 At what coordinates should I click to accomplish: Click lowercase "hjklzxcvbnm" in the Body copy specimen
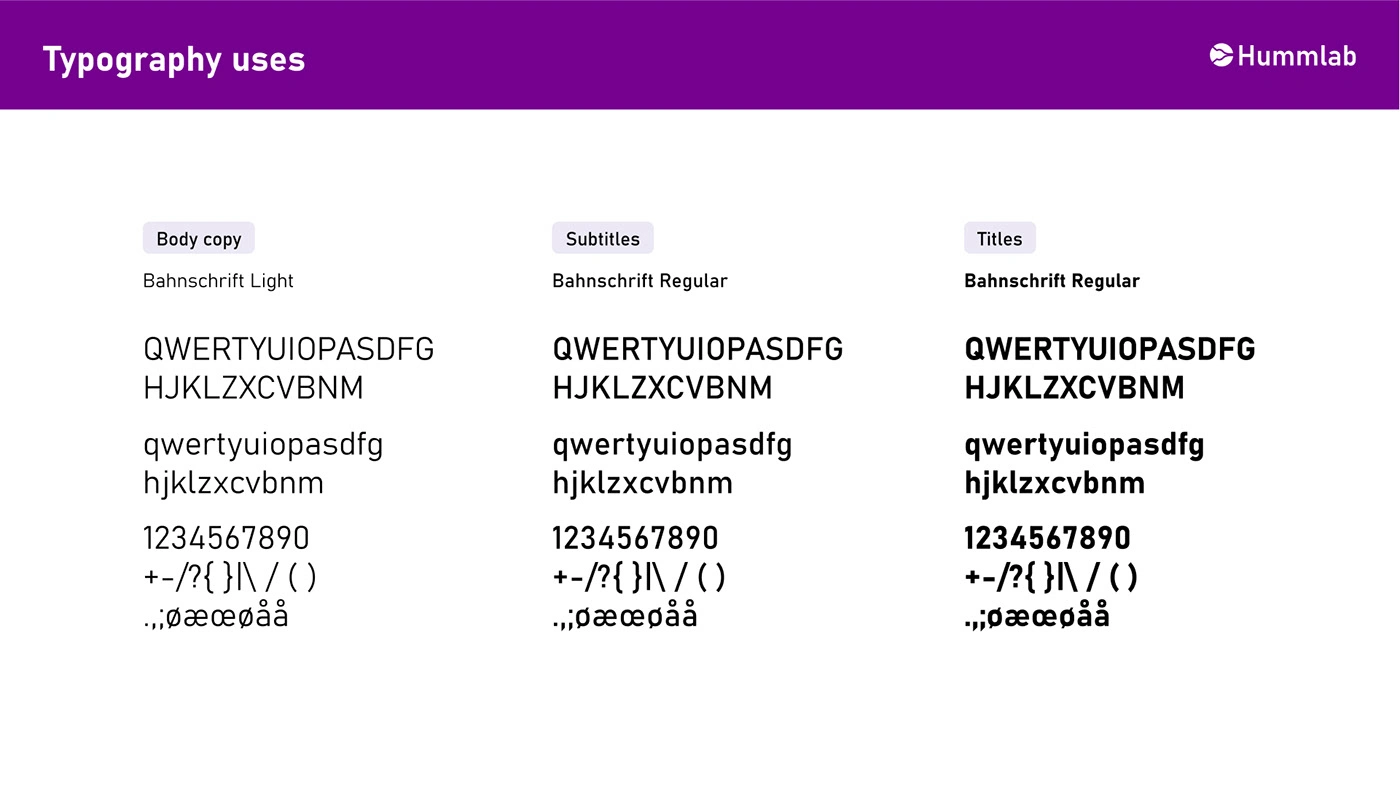234,484
